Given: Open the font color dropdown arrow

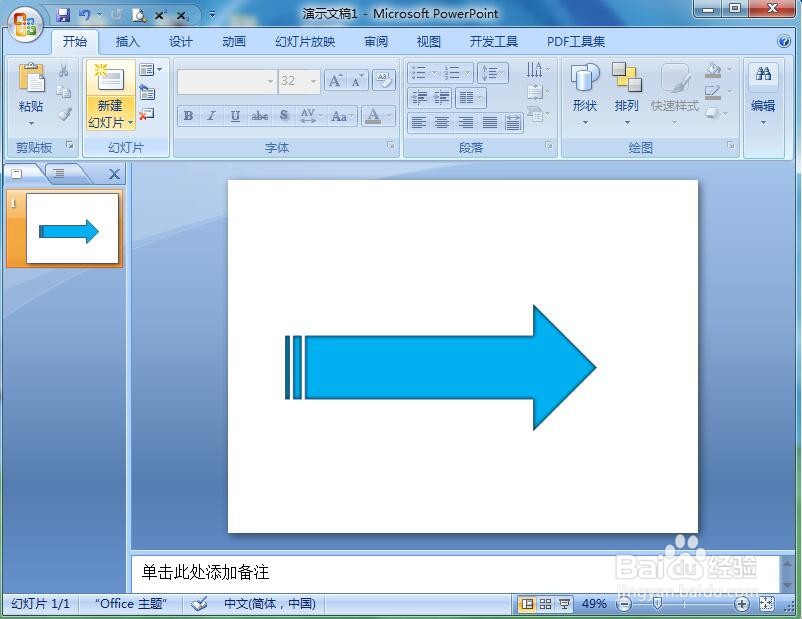Looking at the screenshot, I should (x=390, y=116).
